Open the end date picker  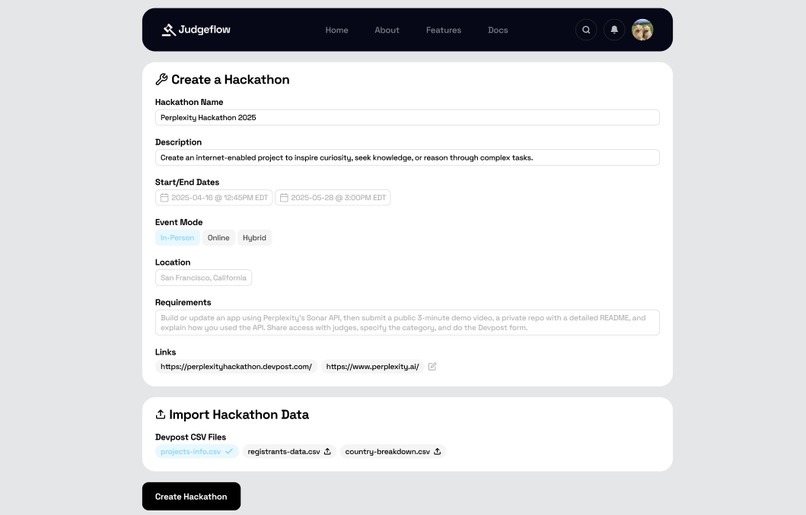coord(333,197)
